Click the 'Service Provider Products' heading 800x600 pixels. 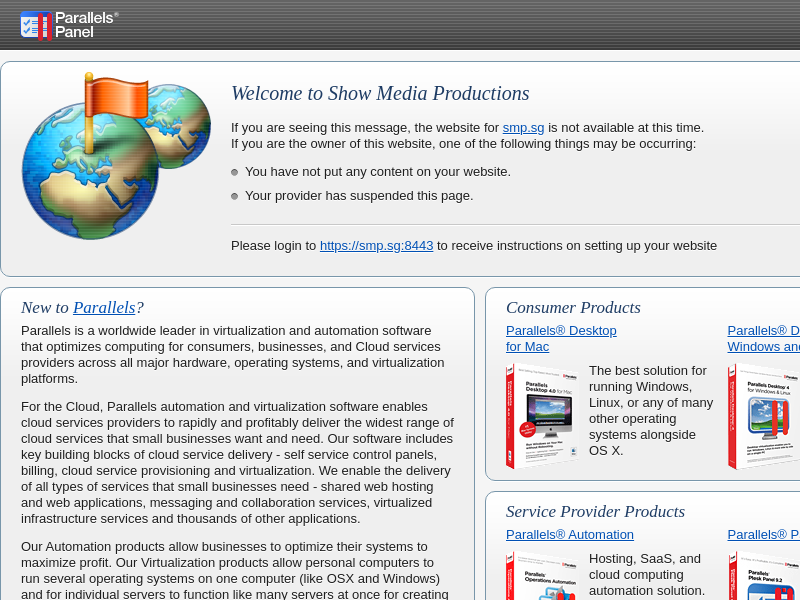(595, 512)
